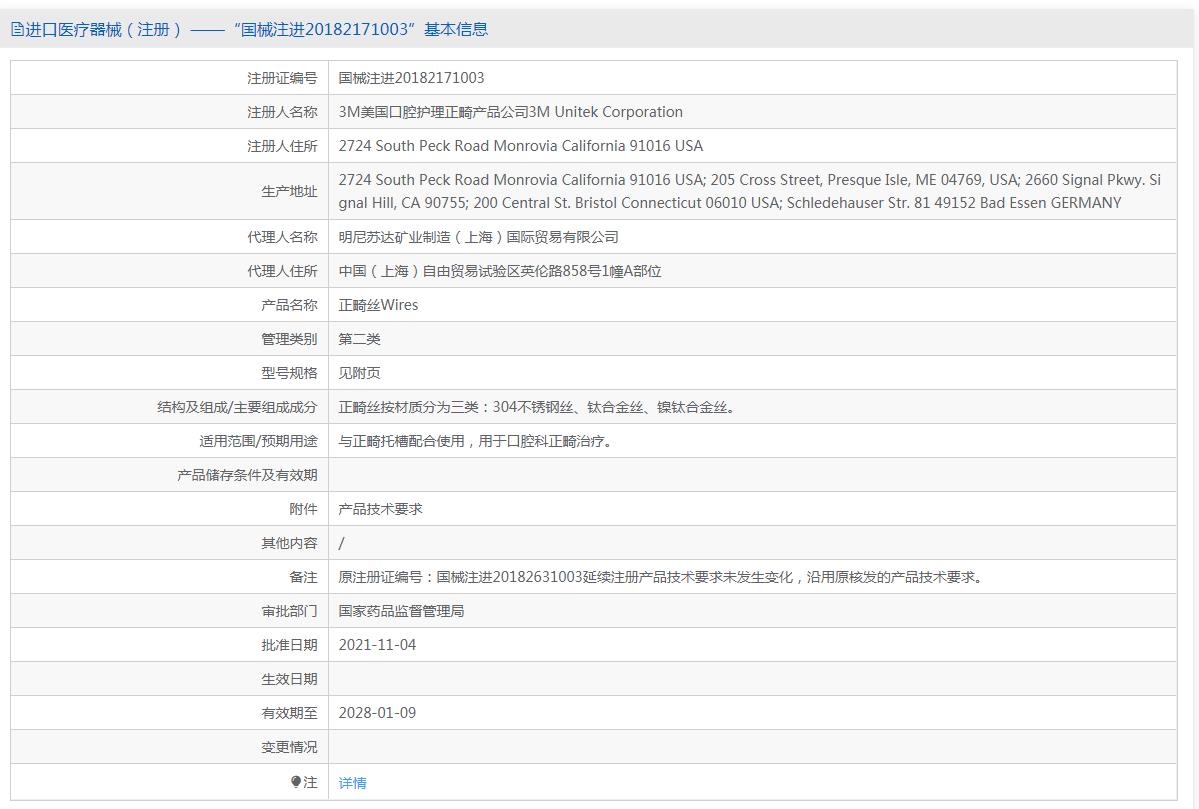Select the 见附页 specification value
Screen dimensions: 1199x809
tap(359, 373)
